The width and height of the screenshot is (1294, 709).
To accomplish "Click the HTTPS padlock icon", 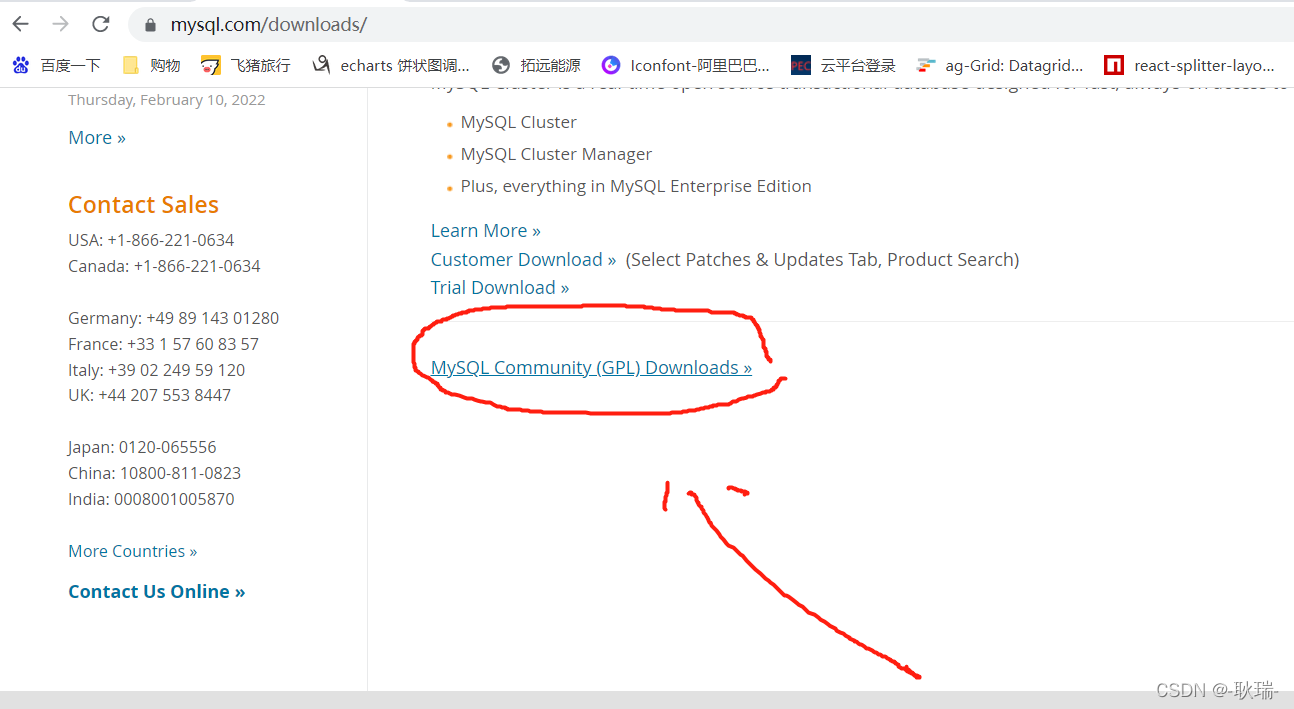I will coord(149,24).
